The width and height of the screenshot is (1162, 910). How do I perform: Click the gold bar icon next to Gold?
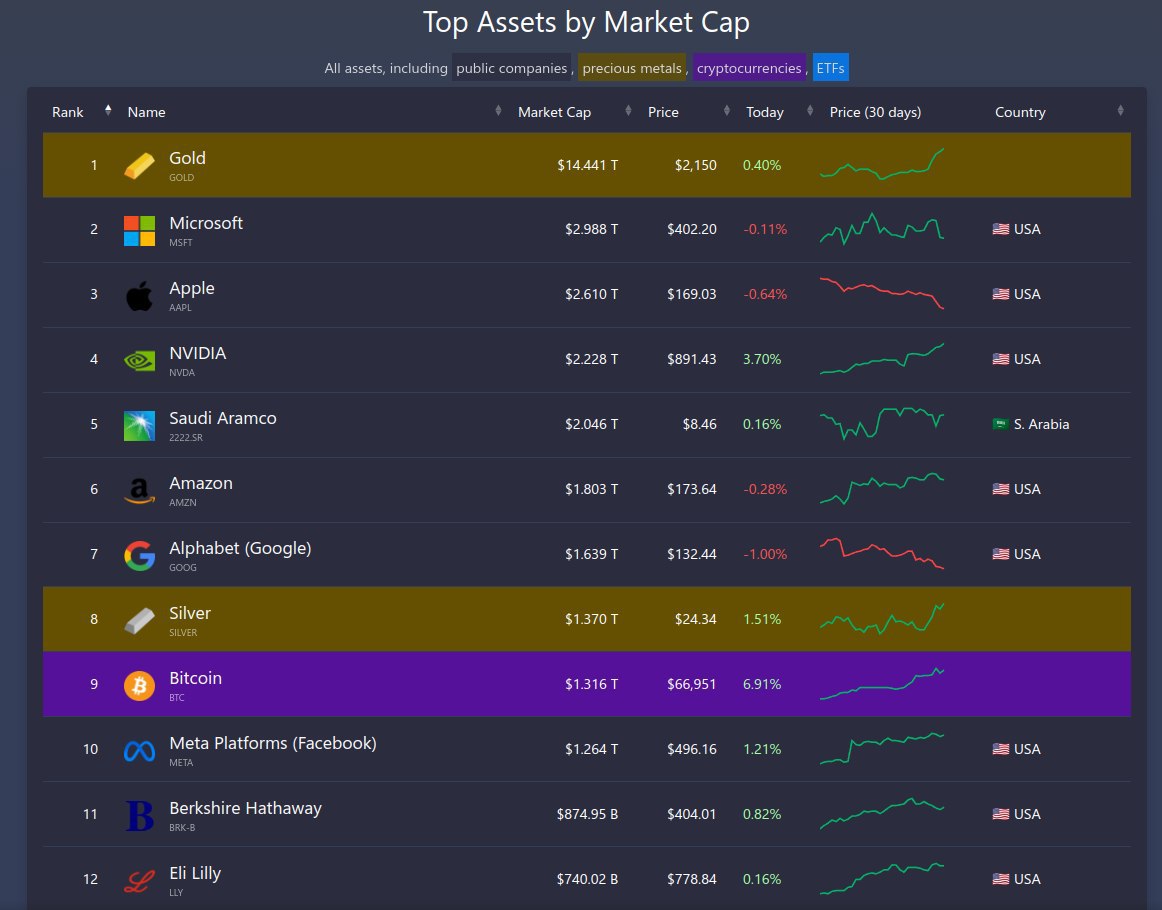click(139, 164)
